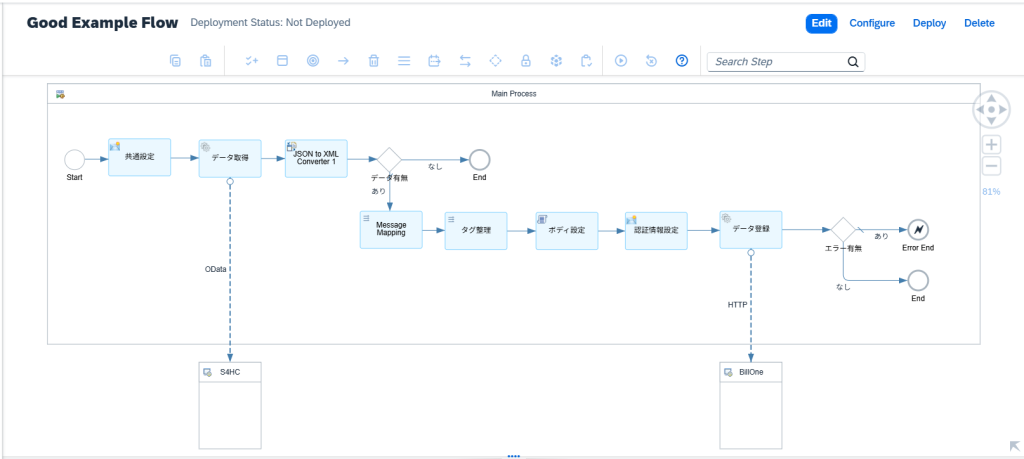Click the Main Process icon at its top-left
Viewport: 1024px width, 459px height.
pyautogui.click(x=60, y=95)
